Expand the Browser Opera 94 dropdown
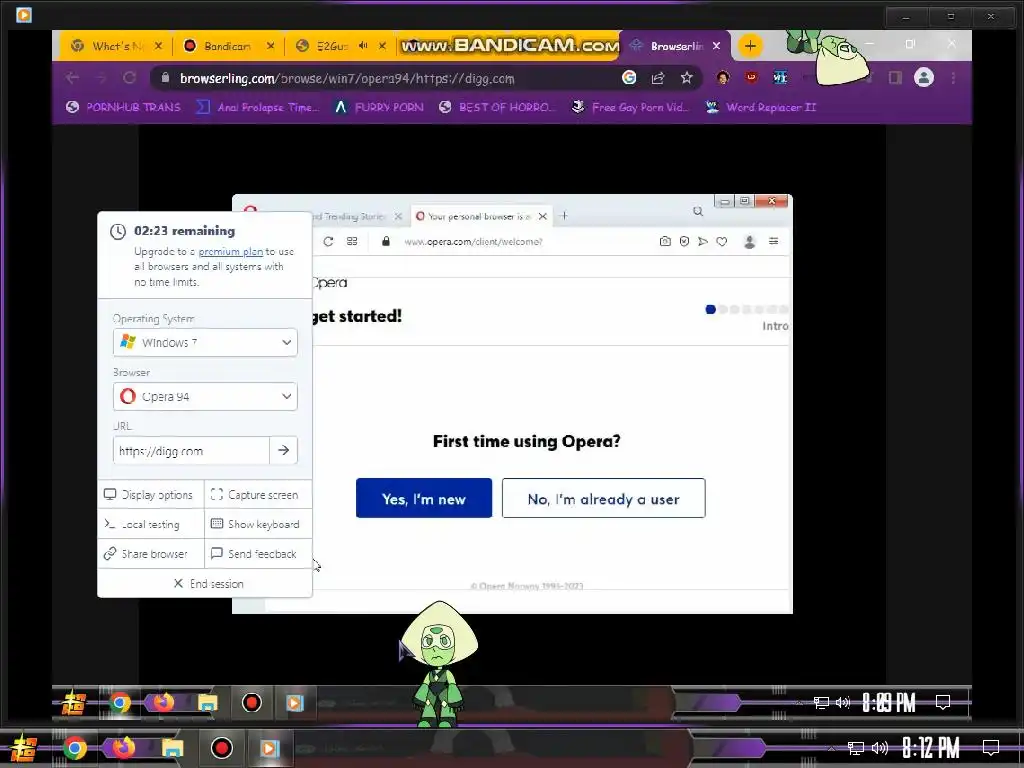This screenshot has height=768, width=1024. point(205,396)
